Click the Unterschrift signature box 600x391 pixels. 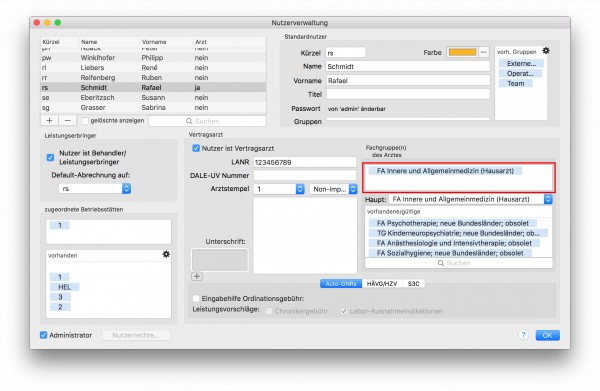[x=220, y=260]
